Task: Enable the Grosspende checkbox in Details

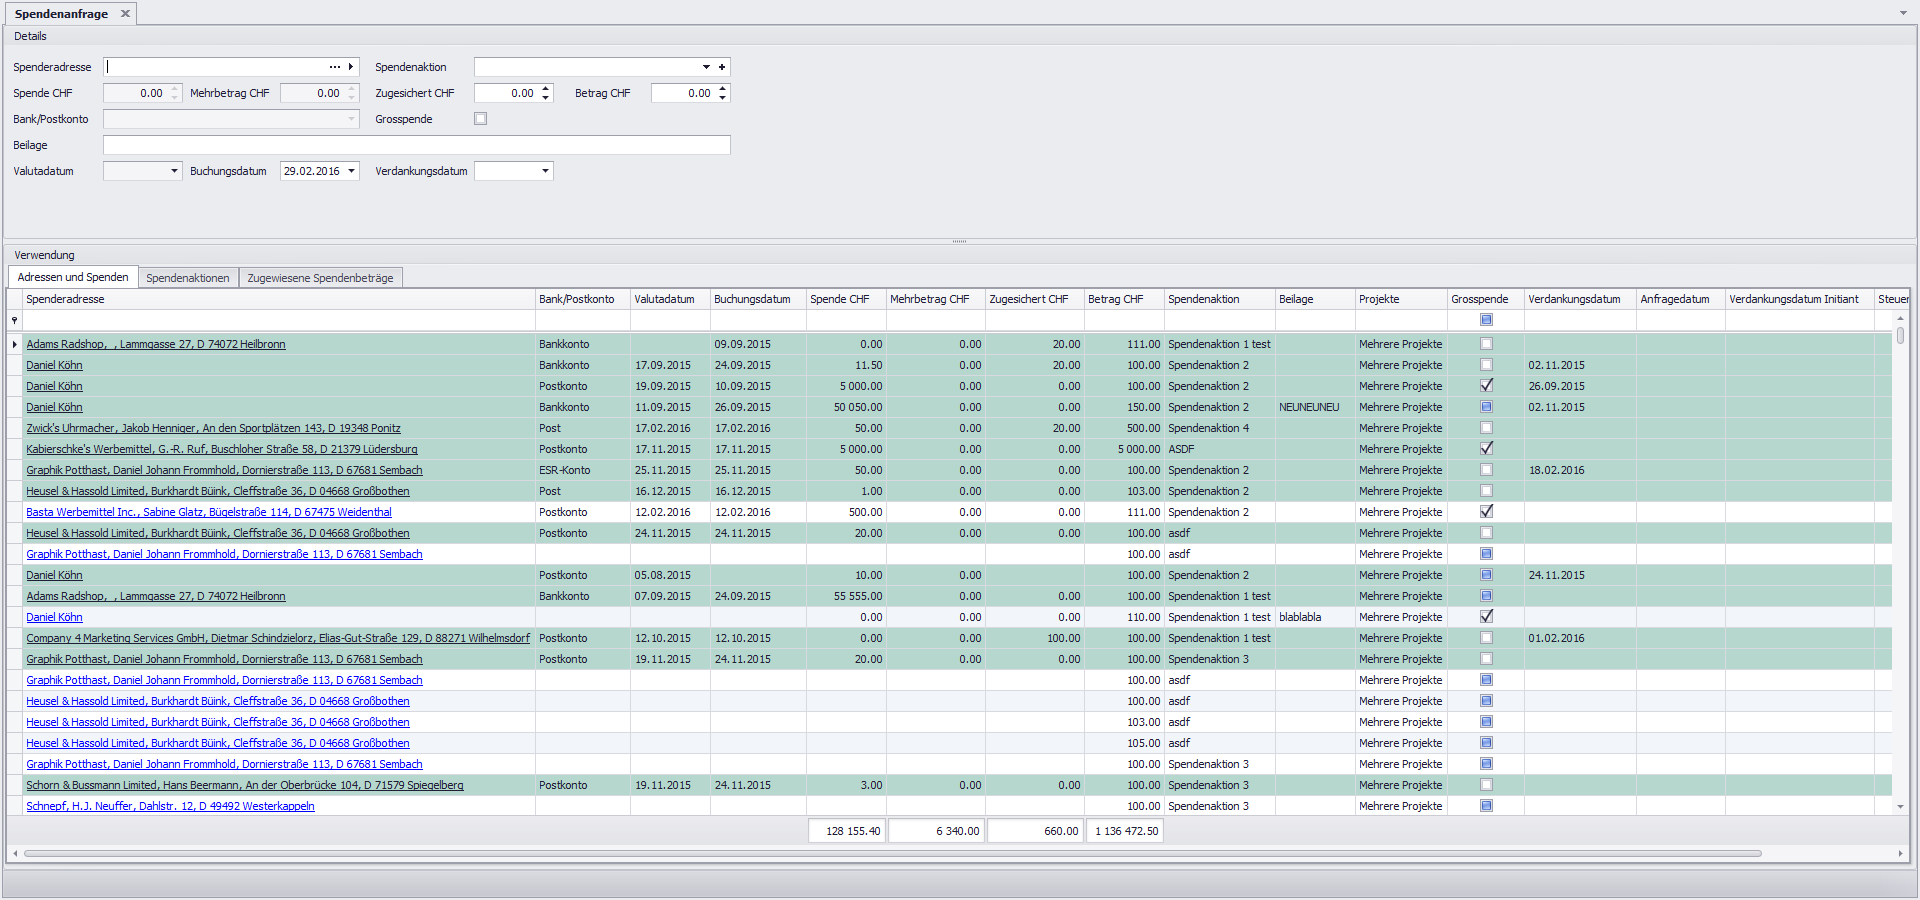Action: [x=481, y=119]
